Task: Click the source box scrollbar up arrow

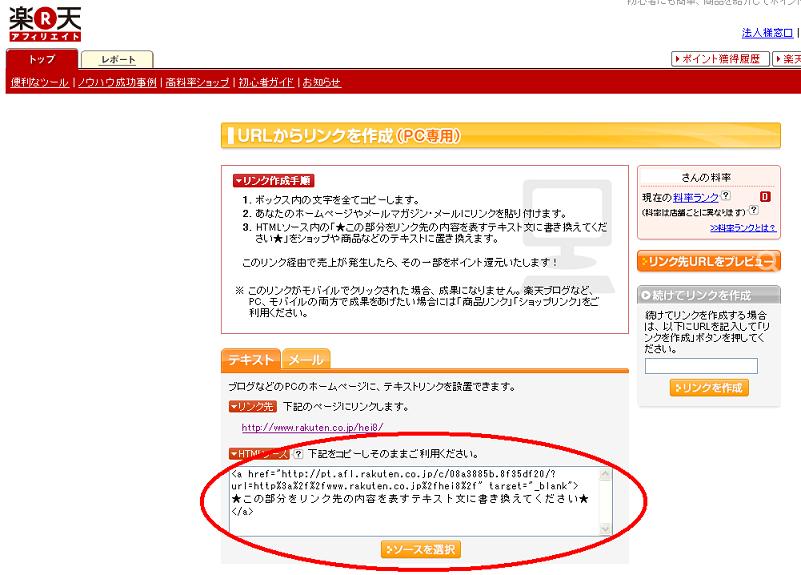Action: [605, 474]
